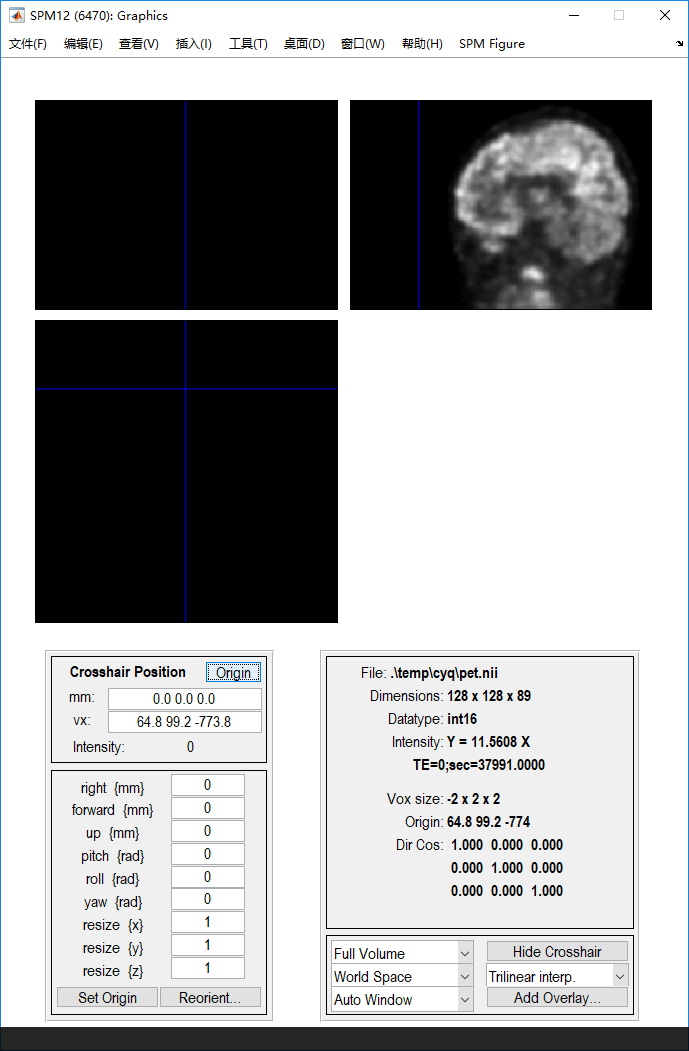Open the 窗口(W) menu

(363, 44)
